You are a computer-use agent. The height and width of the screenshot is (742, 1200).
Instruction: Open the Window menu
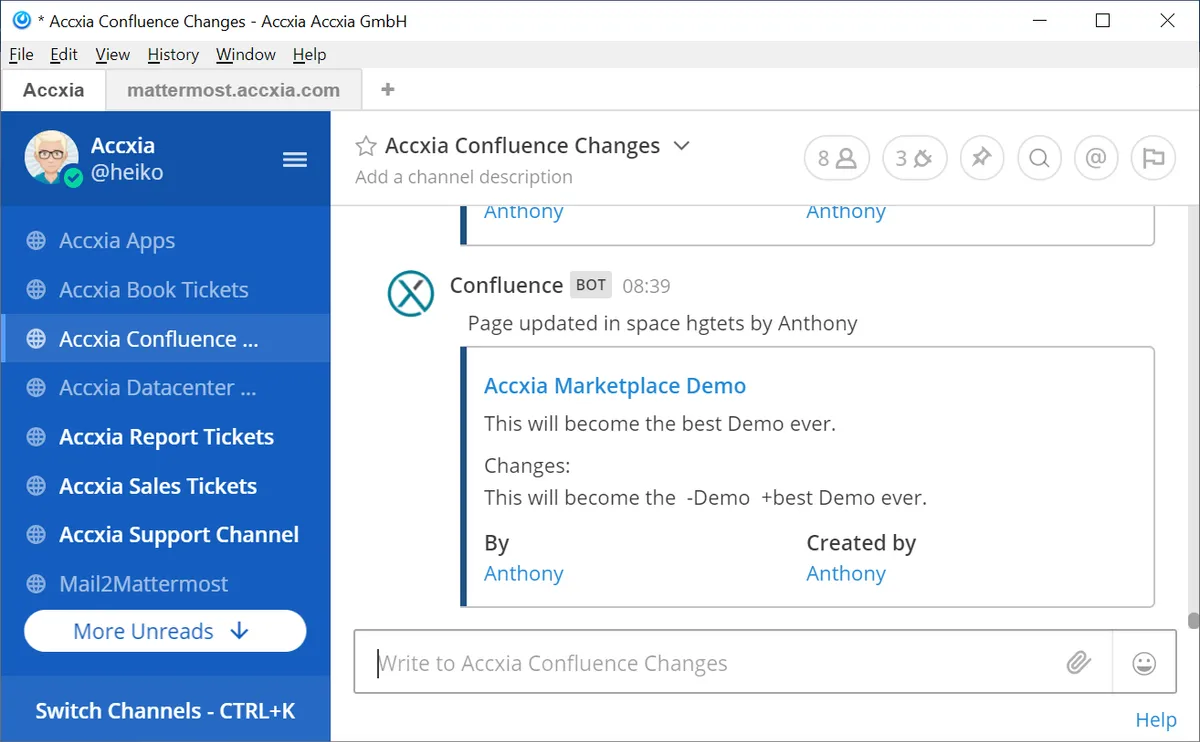[246, 54]
